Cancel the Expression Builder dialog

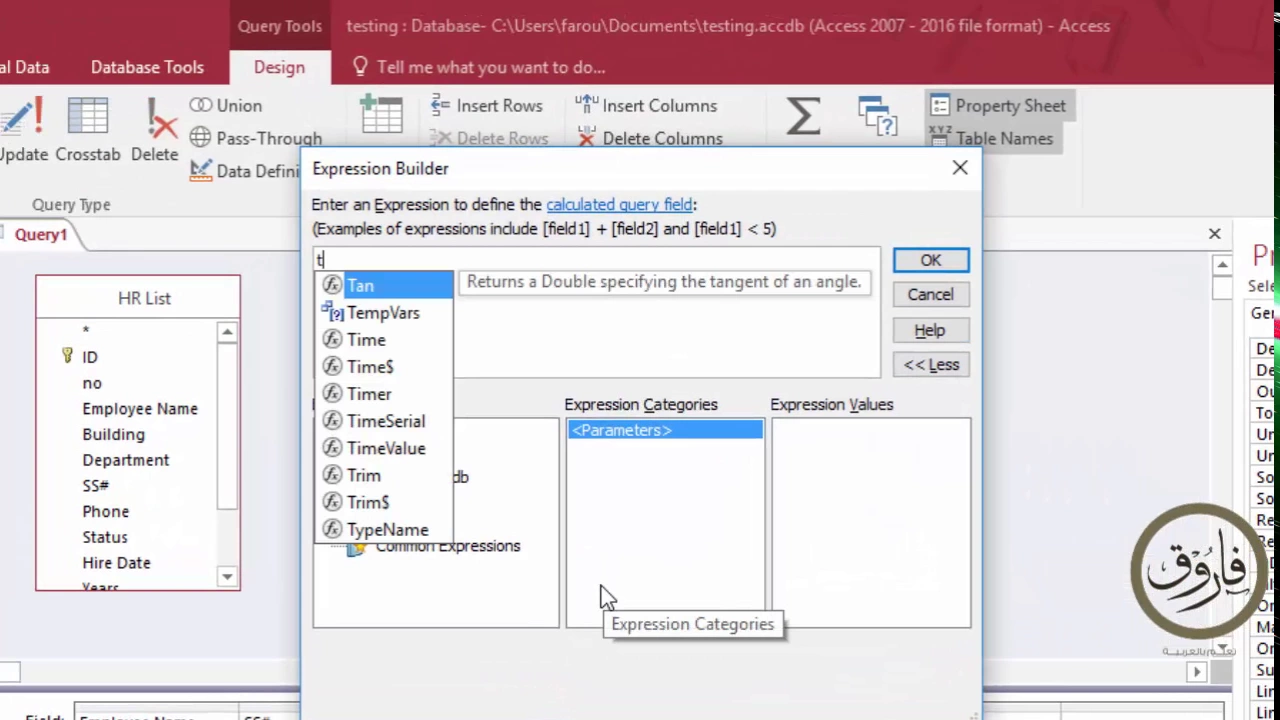pyautogui.click(x=930, y=295)
